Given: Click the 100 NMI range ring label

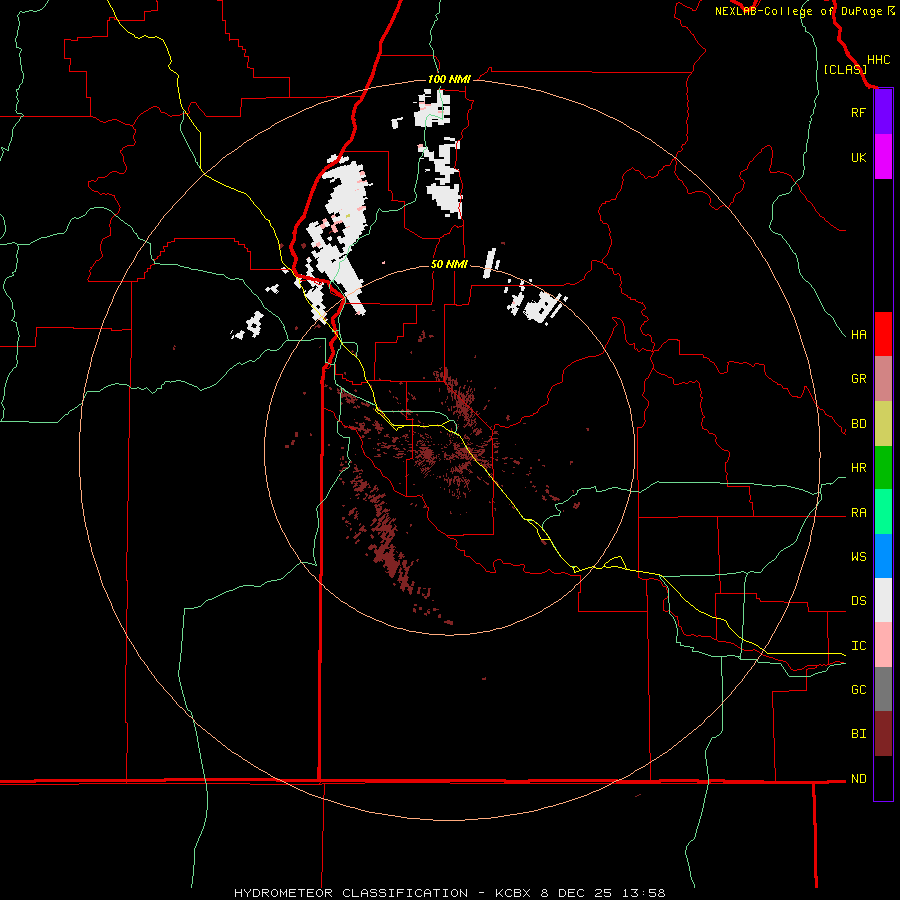Looking at the screenshot, I should click(449, 79).
